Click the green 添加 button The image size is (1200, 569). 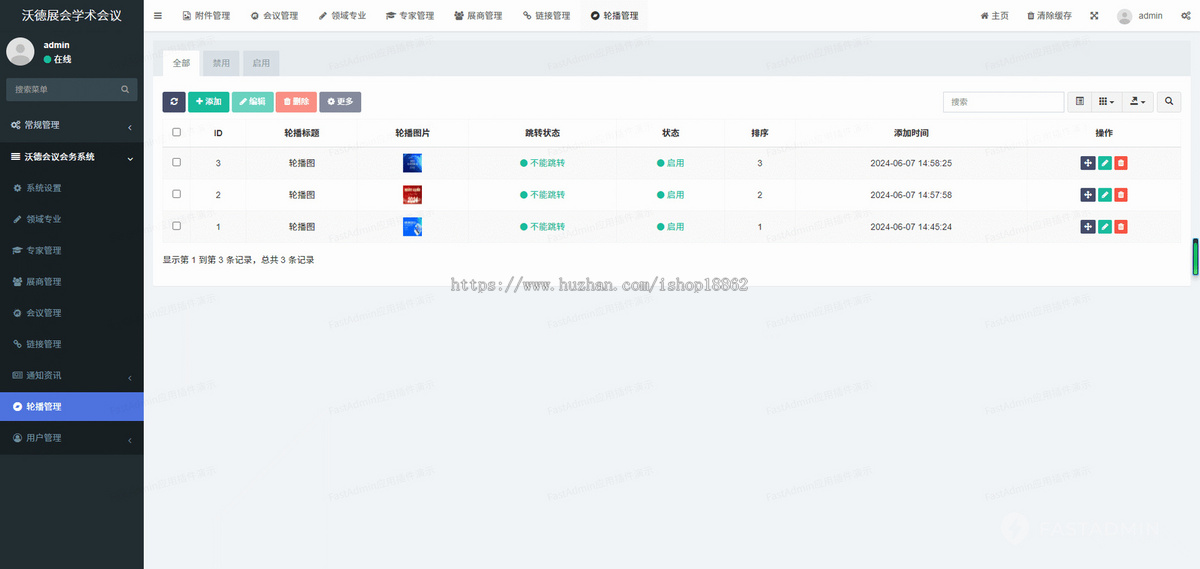(209, 102)
